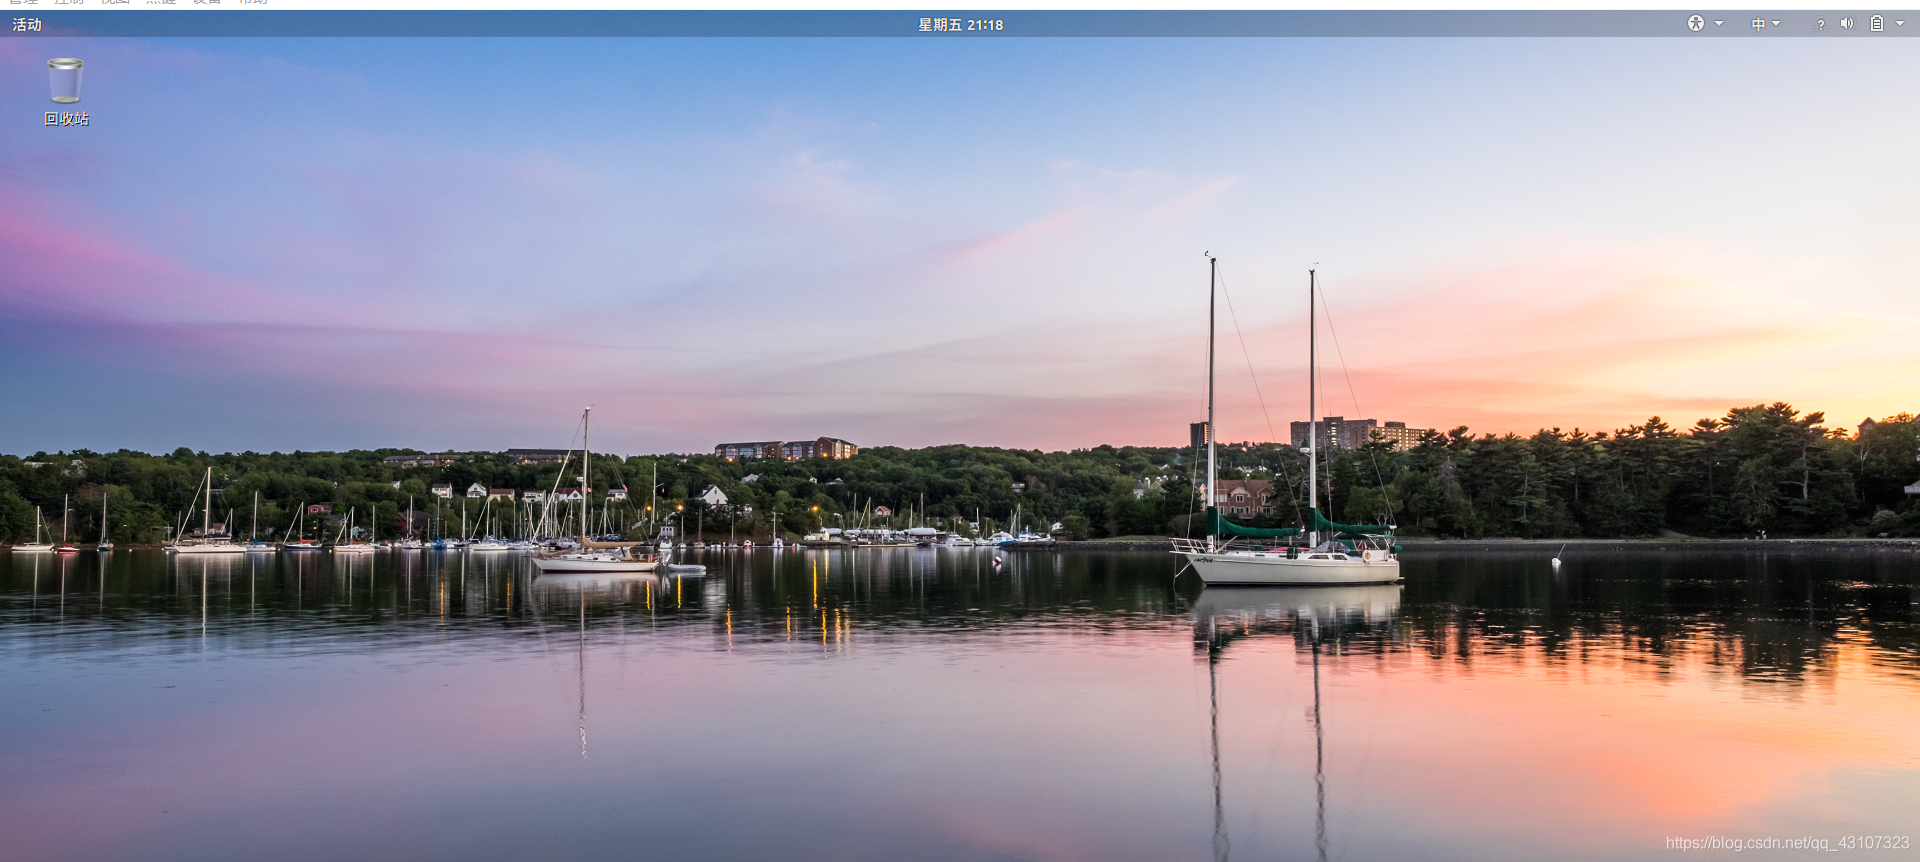Image resolution: width=1920 pixels, height=862 pixels.
Task: Open the accessibility menu icon
Action: tap(1695, 23)
